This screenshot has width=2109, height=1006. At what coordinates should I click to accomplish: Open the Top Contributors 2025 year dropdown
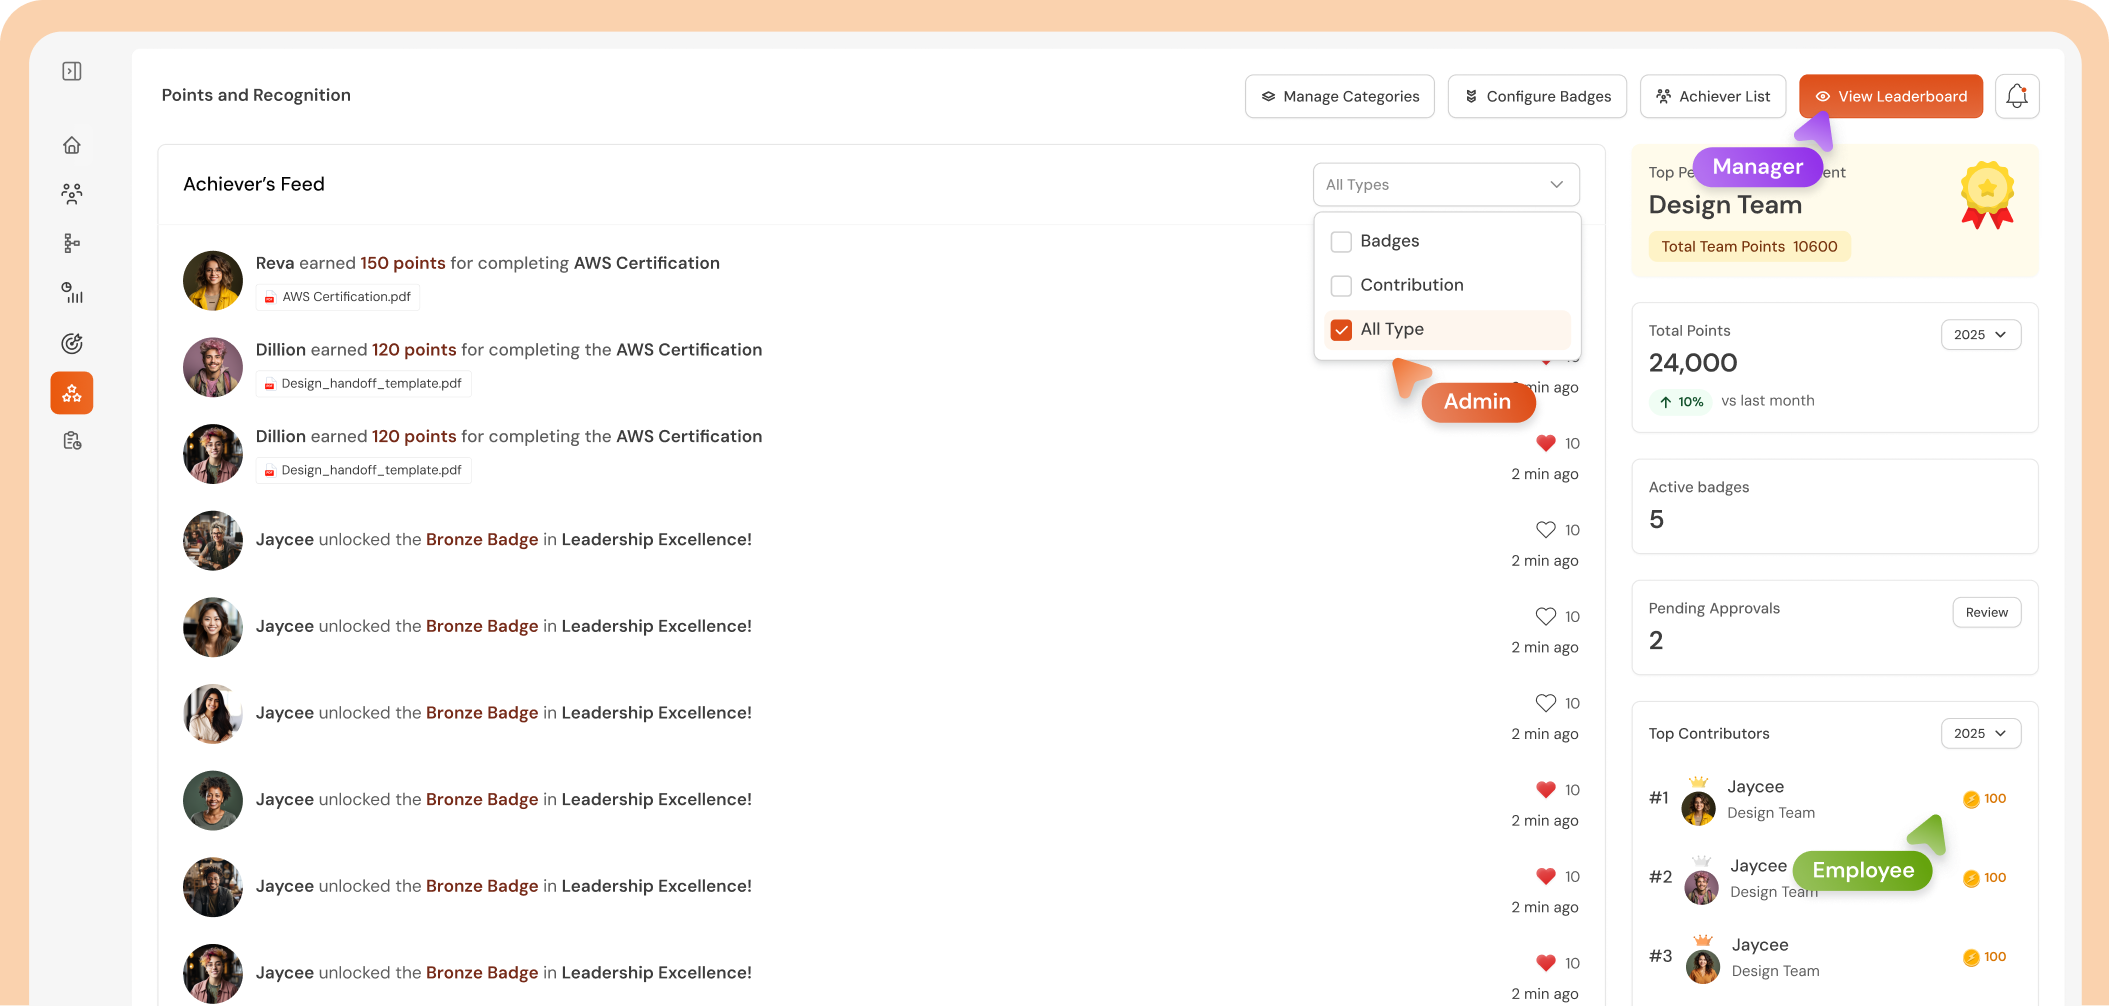tap(1980, 734)
